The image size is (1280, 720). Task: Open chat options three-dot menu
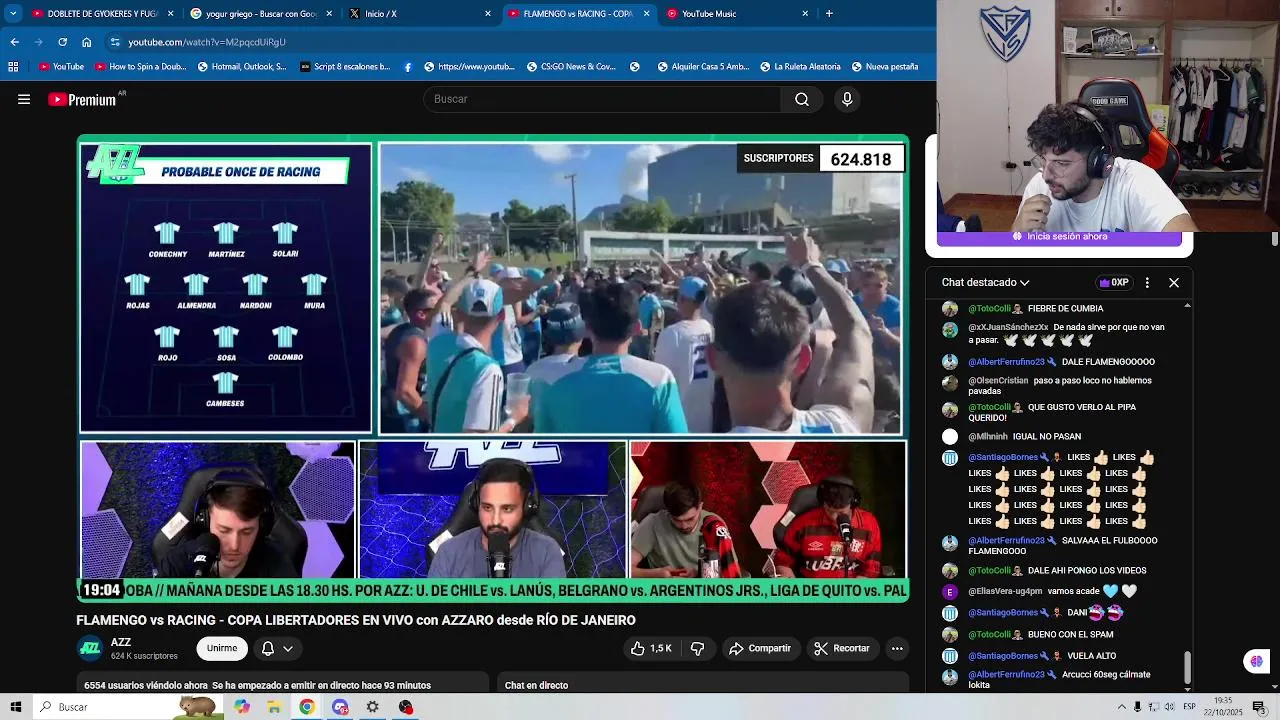1147,283
